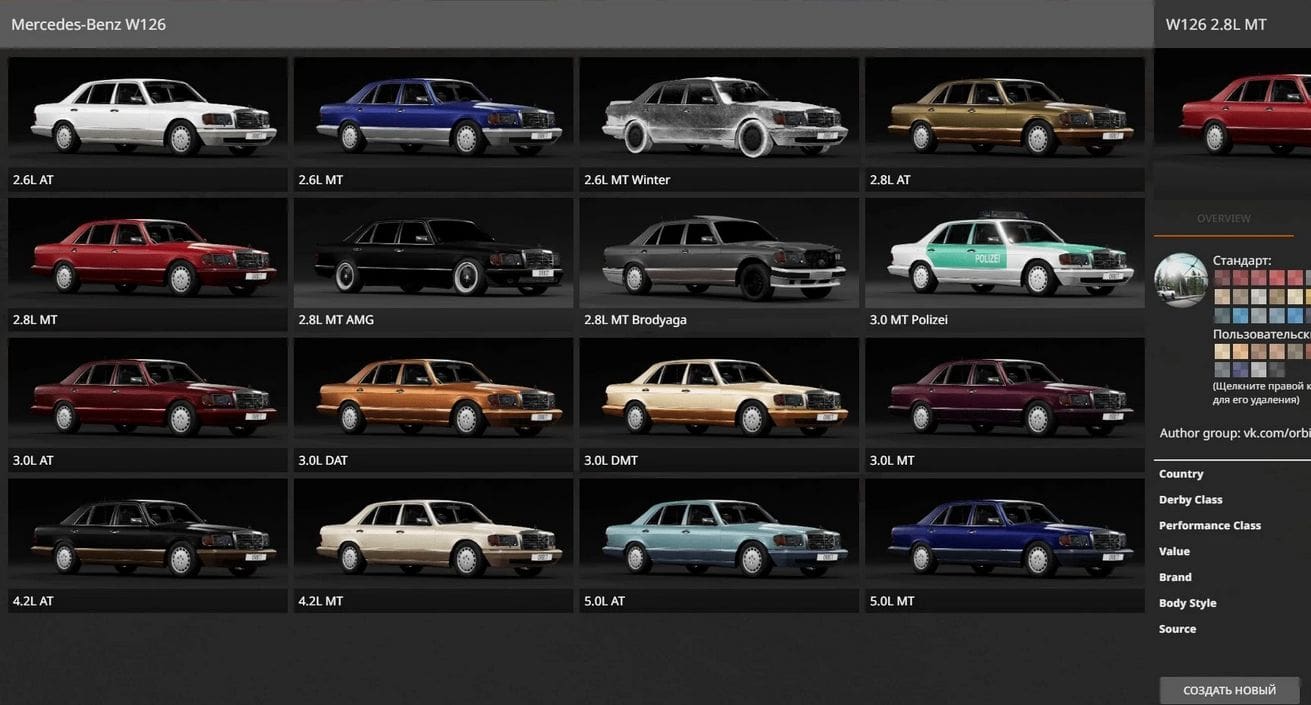Pick the 3.0 MT Polizei police car

[1005, 256]
